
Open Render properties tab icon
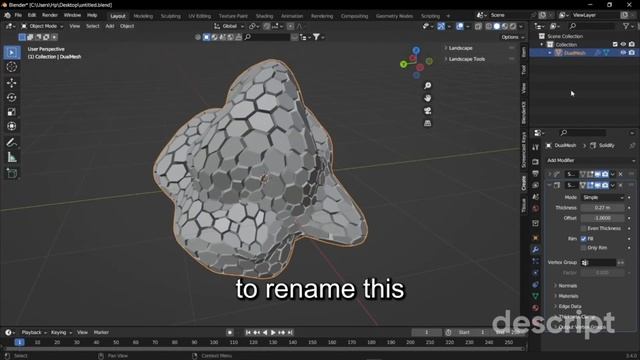536,162
